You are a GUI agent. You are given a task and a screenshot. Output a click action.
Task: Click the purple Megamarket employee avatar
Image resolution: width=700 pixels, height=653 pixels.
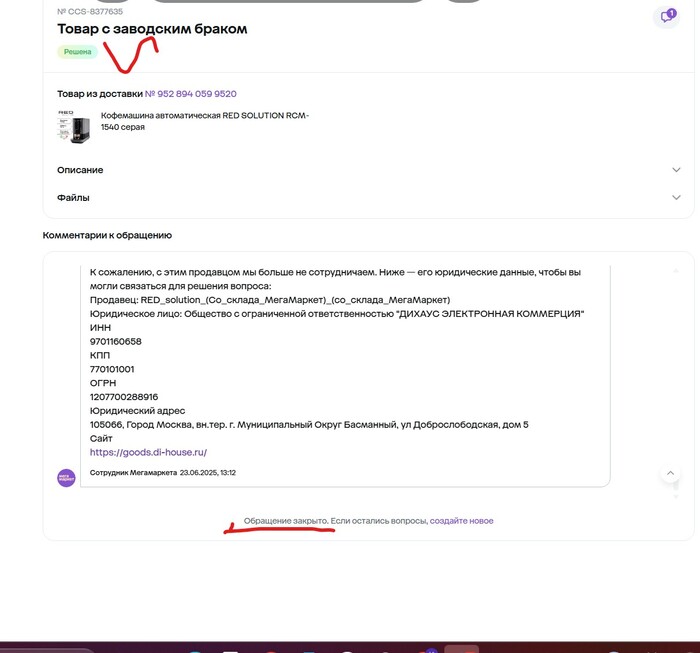click(x=66, y=478)
